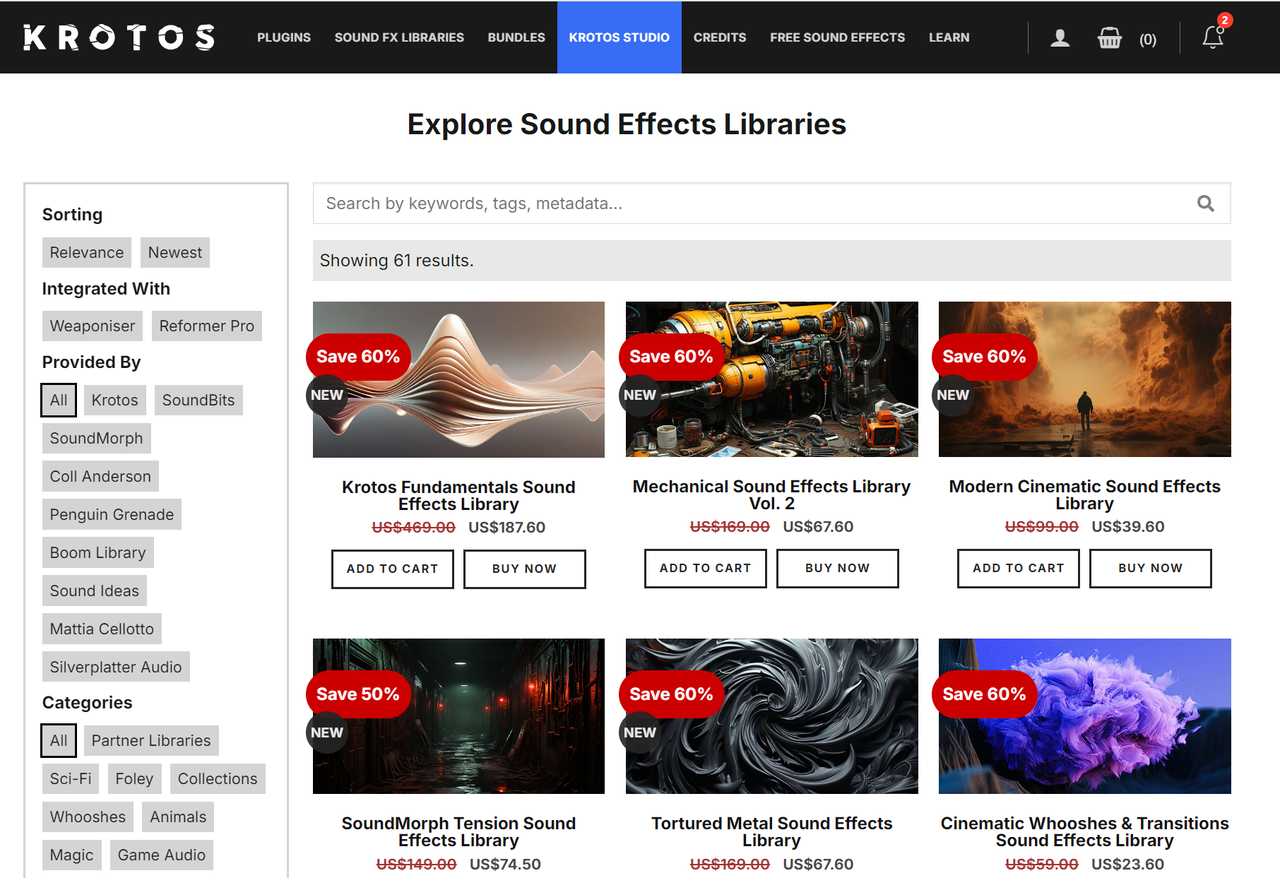This screenshot has height=878, width=1280.
Task: Open the PLUGINS menu item
Action: click(x=284, y=37)
